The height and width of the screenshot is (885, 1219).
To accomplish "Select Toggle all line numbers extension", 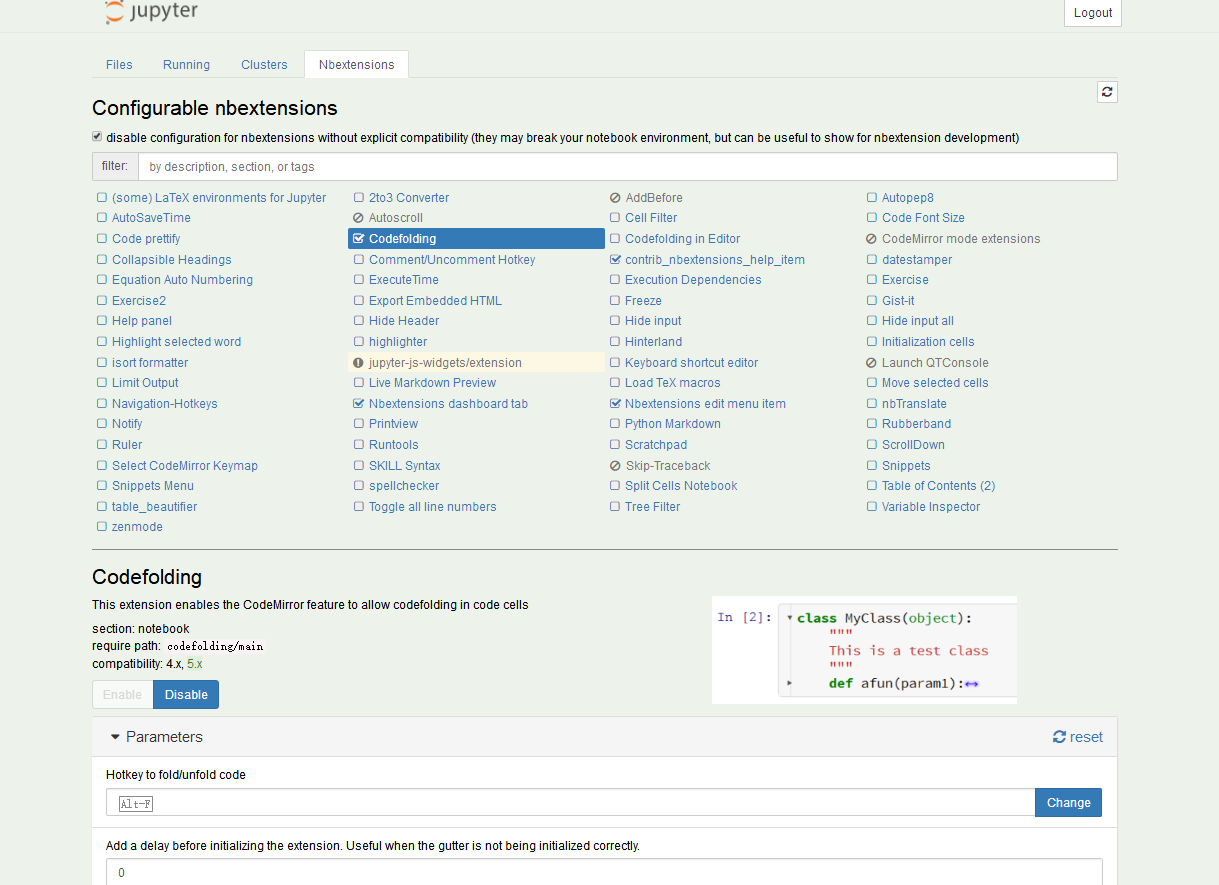I will click(x=433, y=507).
